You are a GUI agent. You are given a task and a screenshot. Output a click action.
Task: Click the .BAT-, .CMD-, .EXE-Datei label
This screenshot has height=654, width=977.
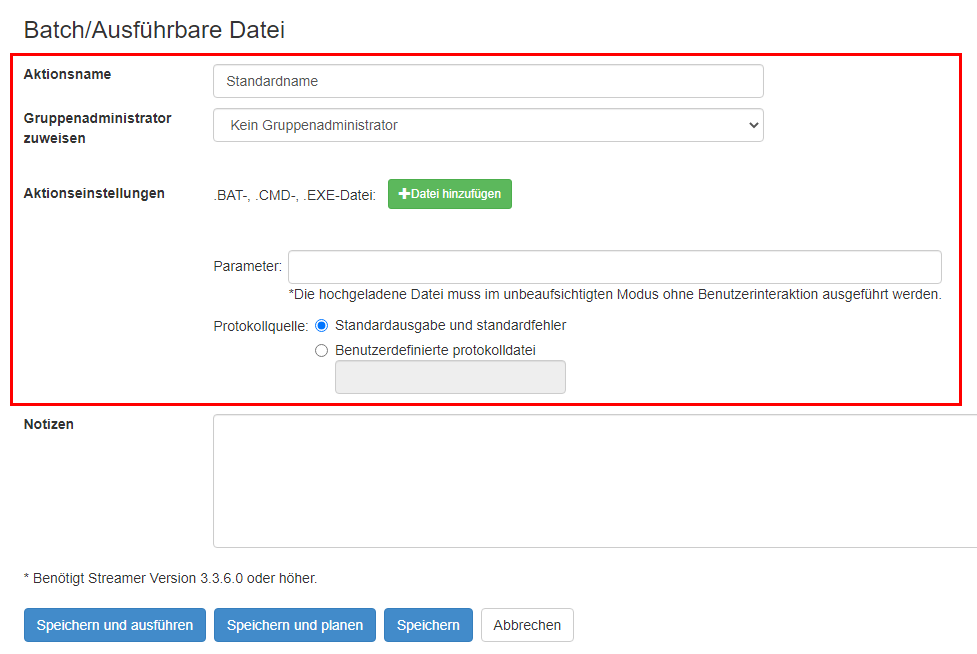294,196
